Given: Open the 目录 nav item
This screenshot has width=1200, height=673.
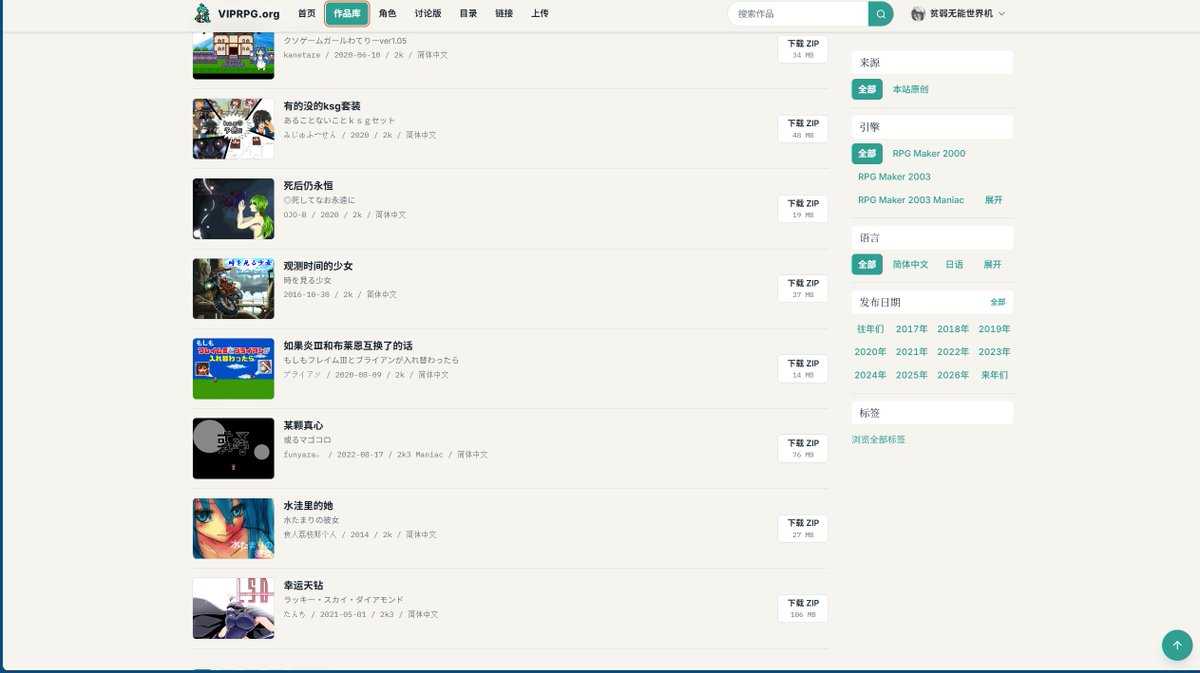Looking at the screenshot, I should click(x=468, y=14).
